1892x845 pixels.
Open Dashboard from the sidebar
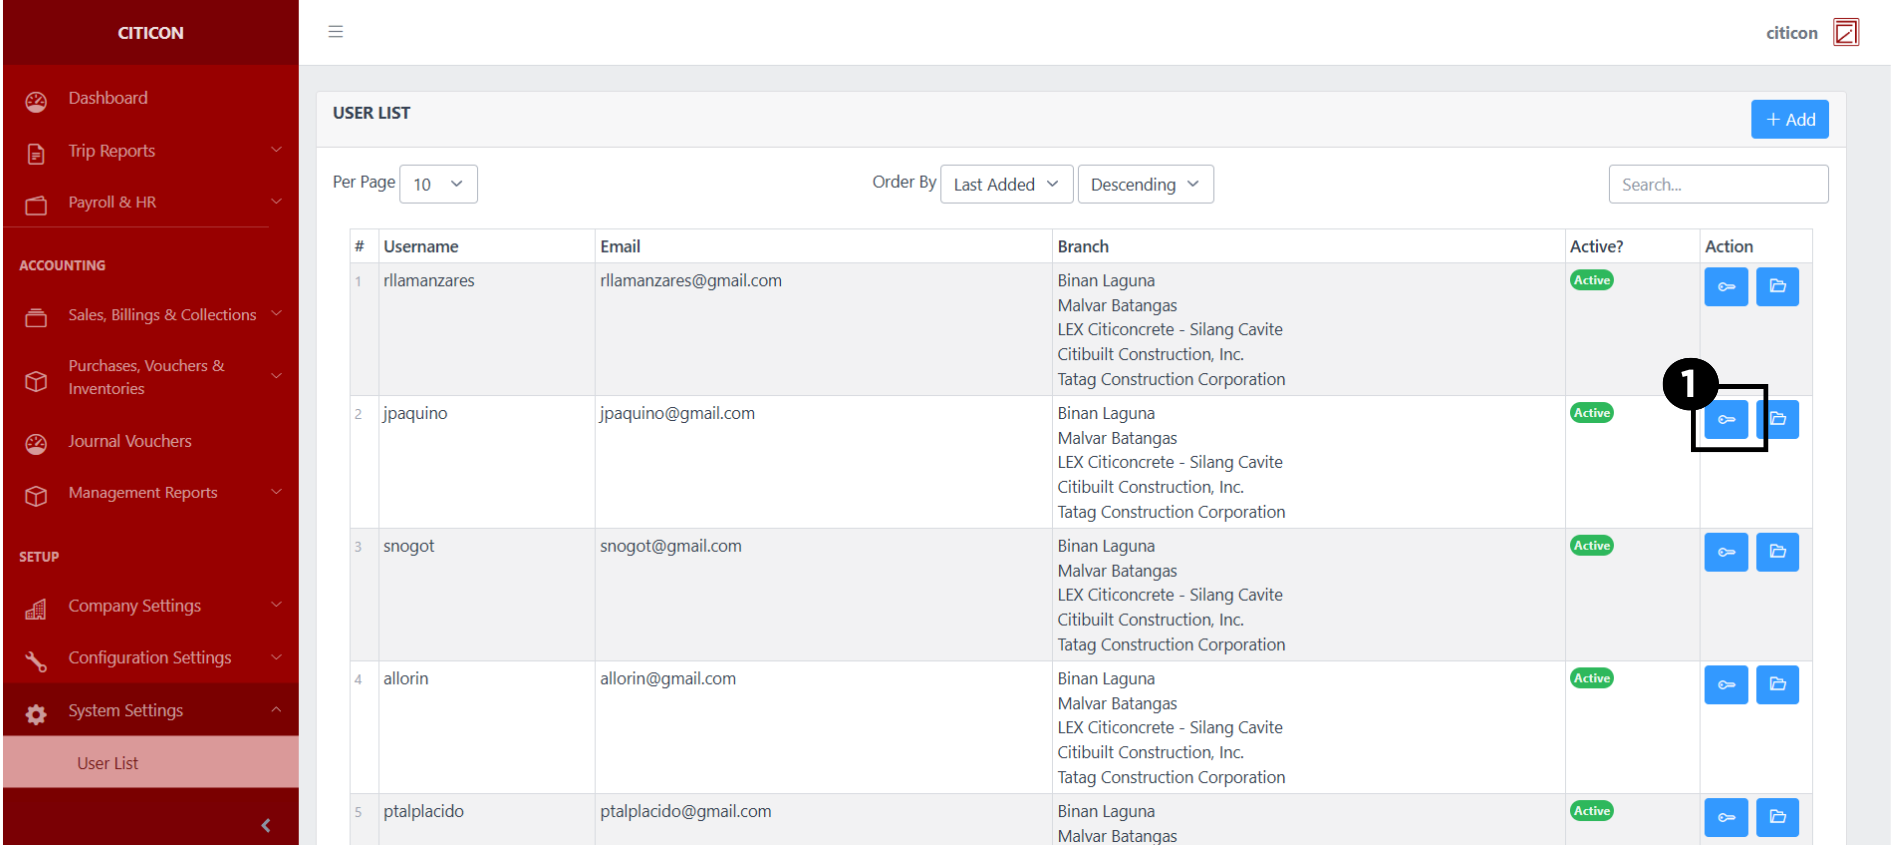(x=108, y=98)
